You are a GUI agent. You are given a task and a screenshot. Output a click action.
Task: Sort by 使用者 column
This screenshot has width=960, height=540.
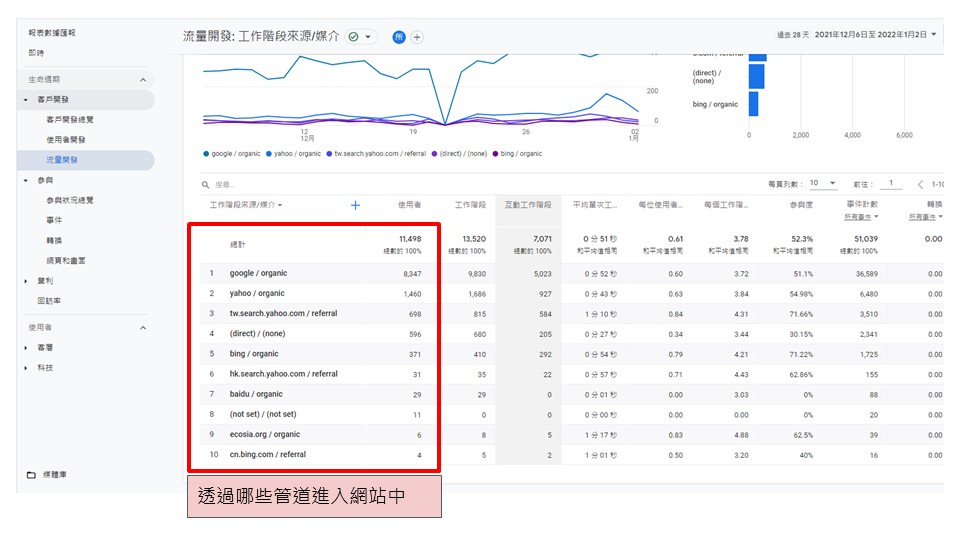click(x=409, y=205)
